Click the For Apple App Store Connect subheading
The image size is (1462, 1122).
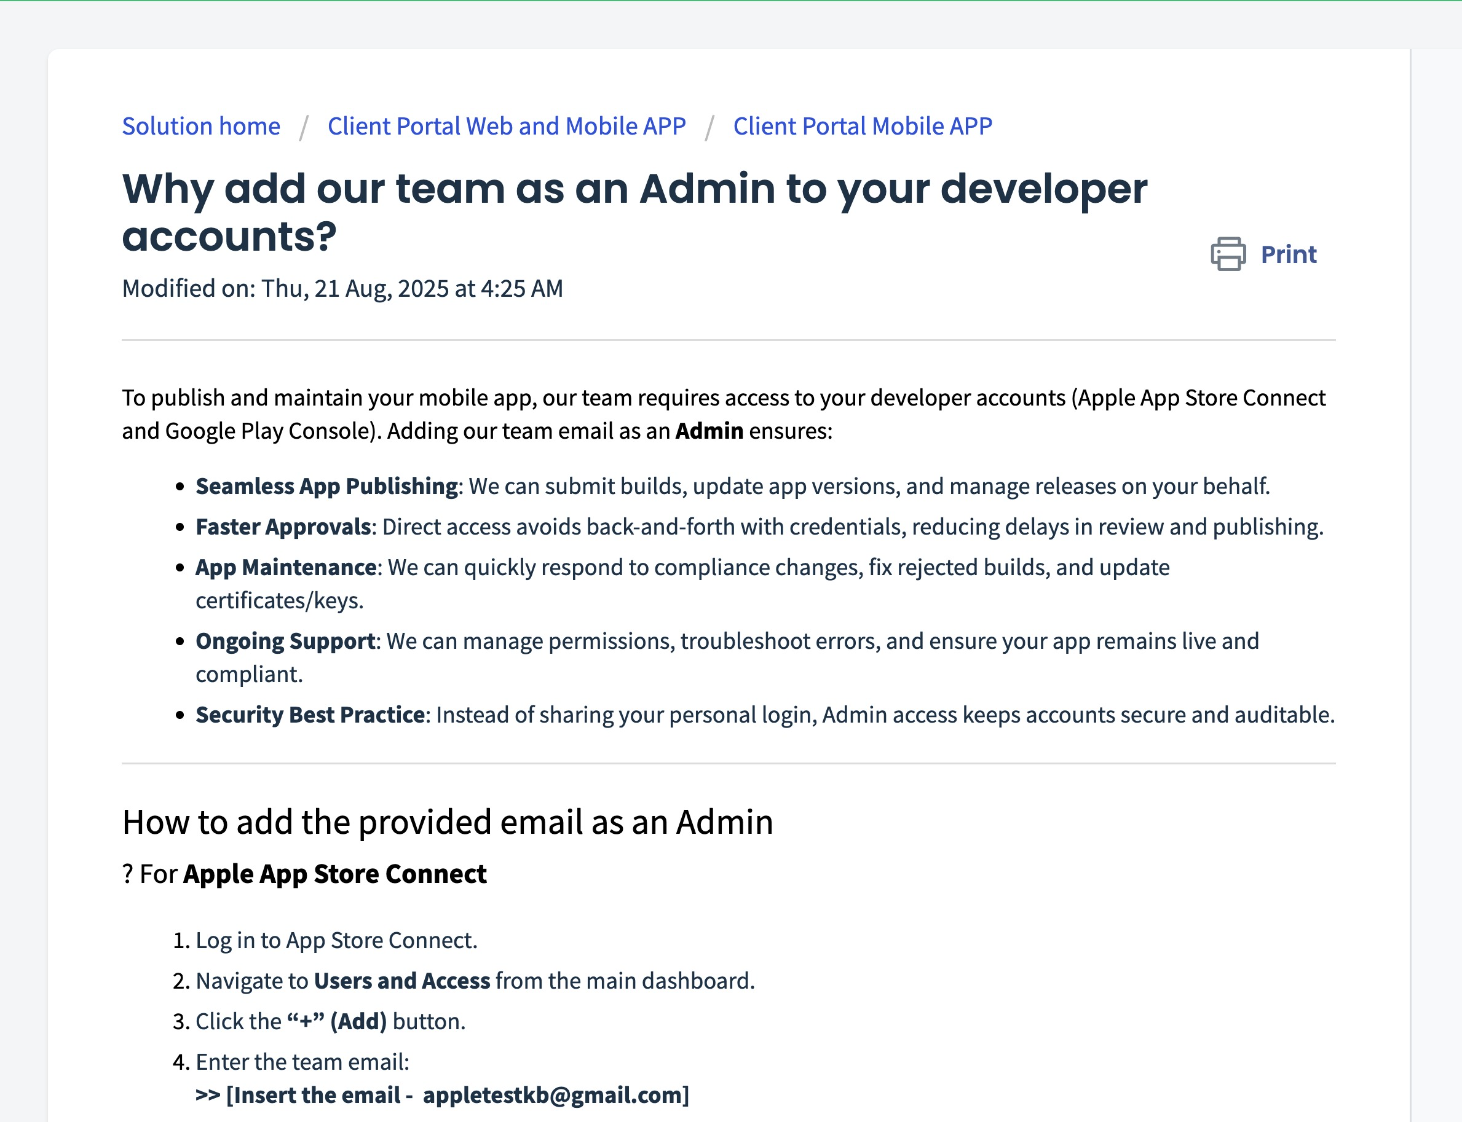304,874
